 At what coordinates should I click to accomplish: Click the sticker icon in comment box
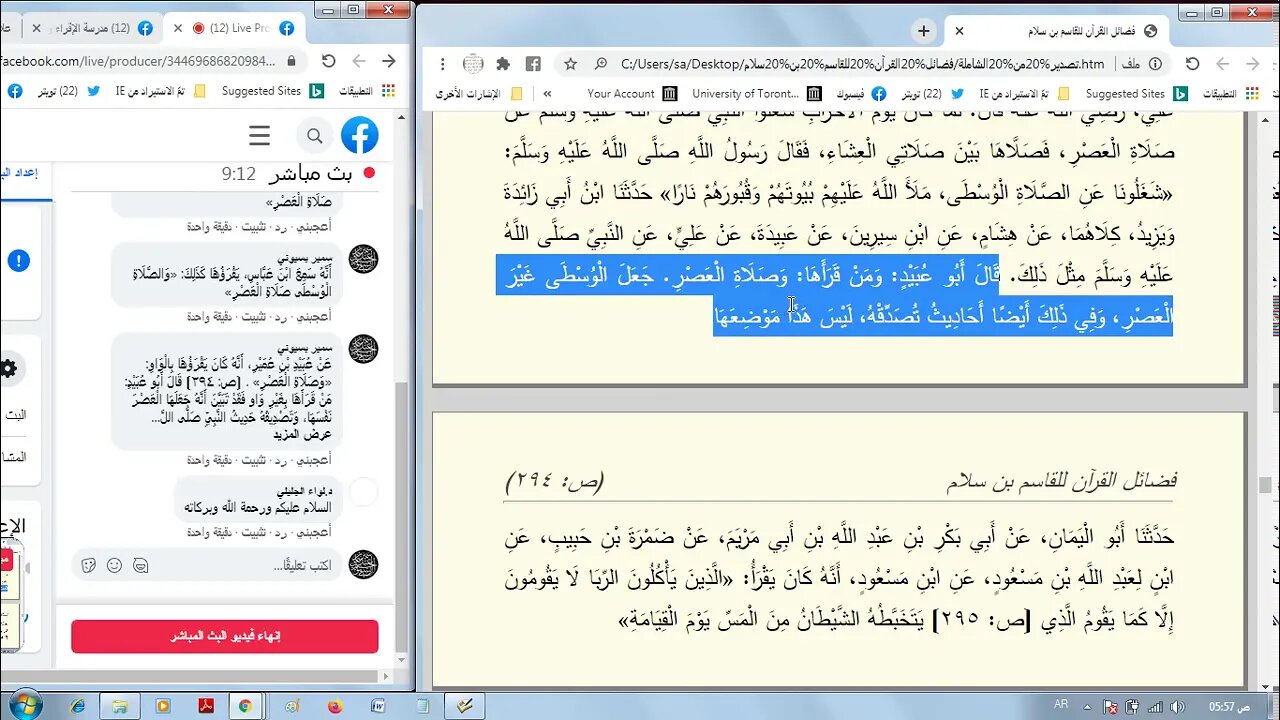coord(88,565)
